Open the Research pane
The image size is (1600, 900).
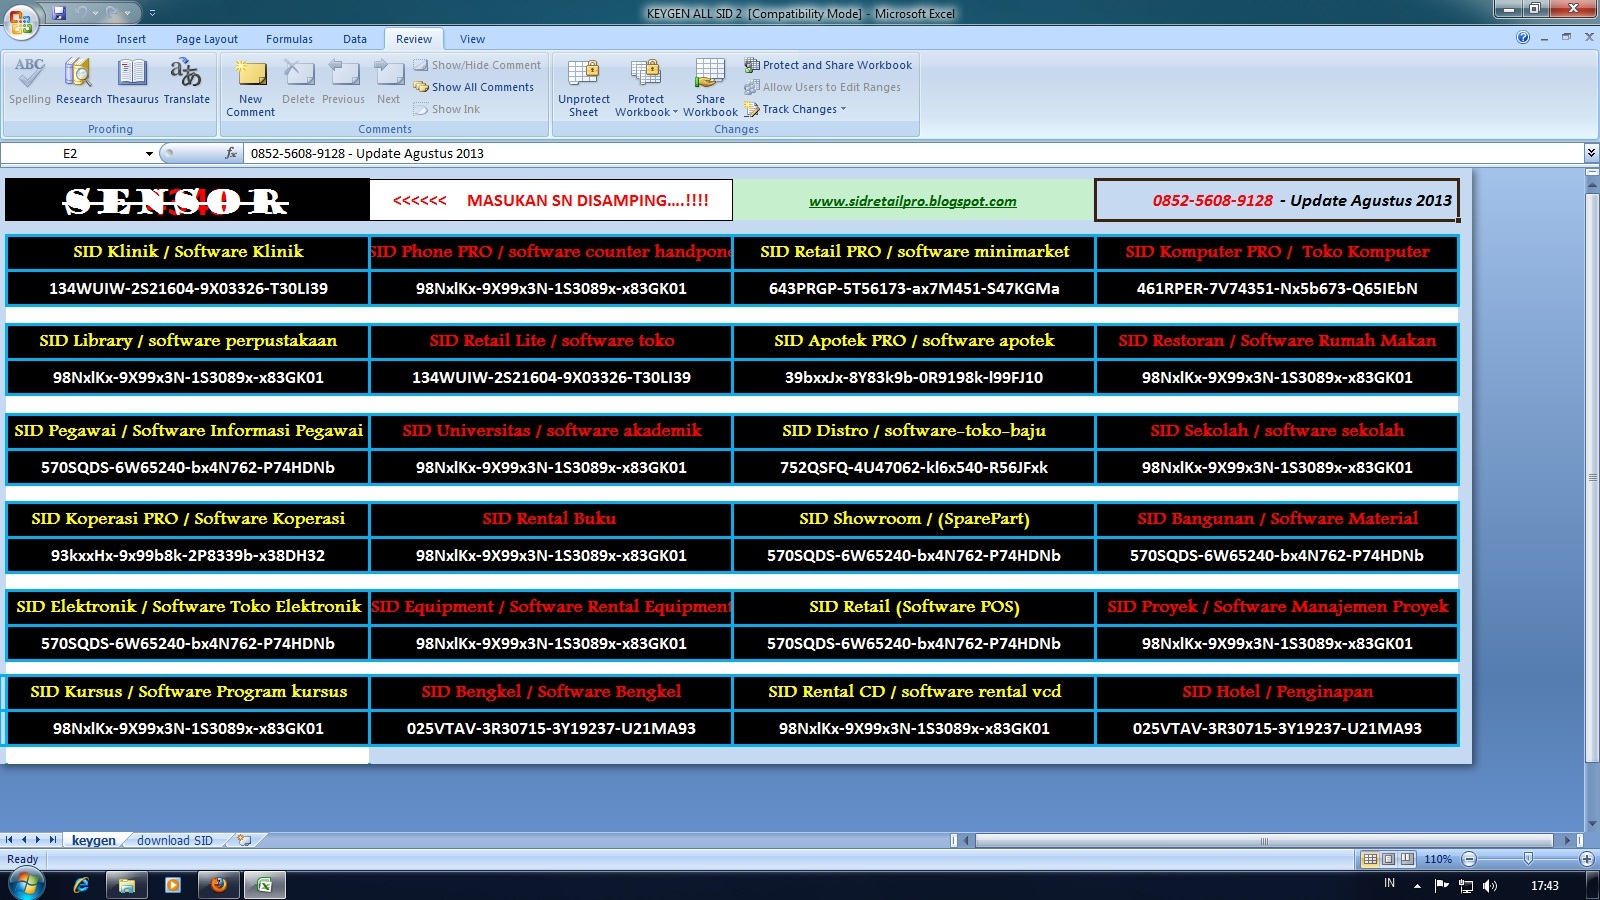pyautogui.click(x=79, y=81)
